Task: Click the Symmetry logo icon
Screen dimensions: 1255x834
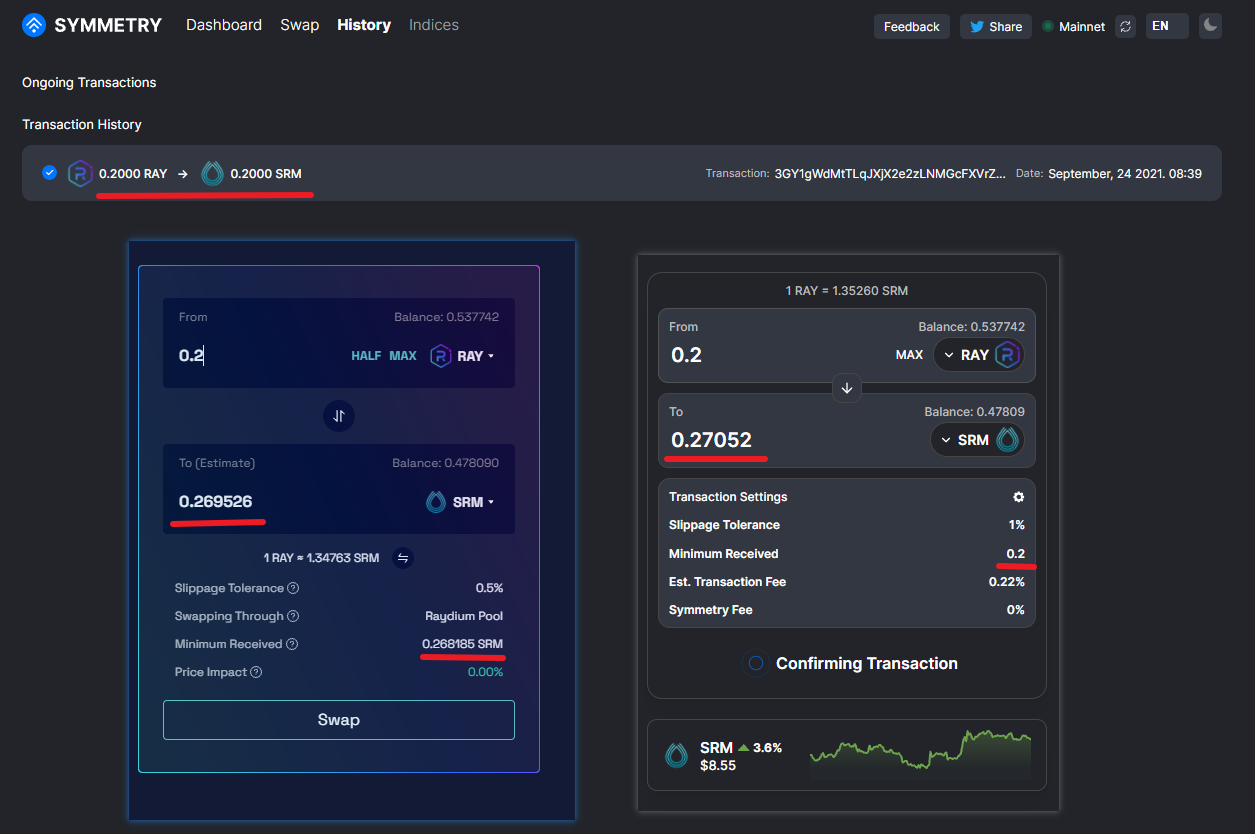Action: coord(34,25)
